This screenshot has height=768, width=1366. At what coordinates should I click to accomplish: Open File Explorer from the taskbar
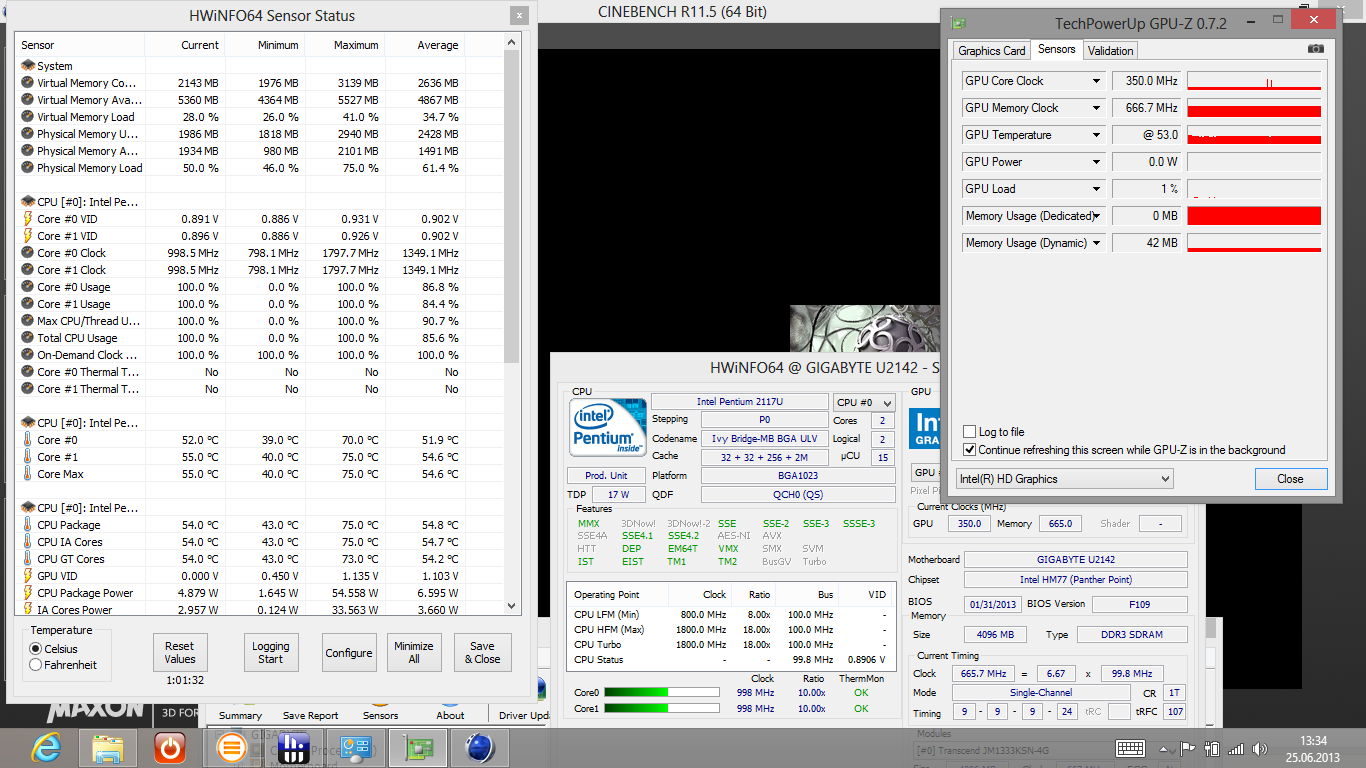tap(108, 748)
